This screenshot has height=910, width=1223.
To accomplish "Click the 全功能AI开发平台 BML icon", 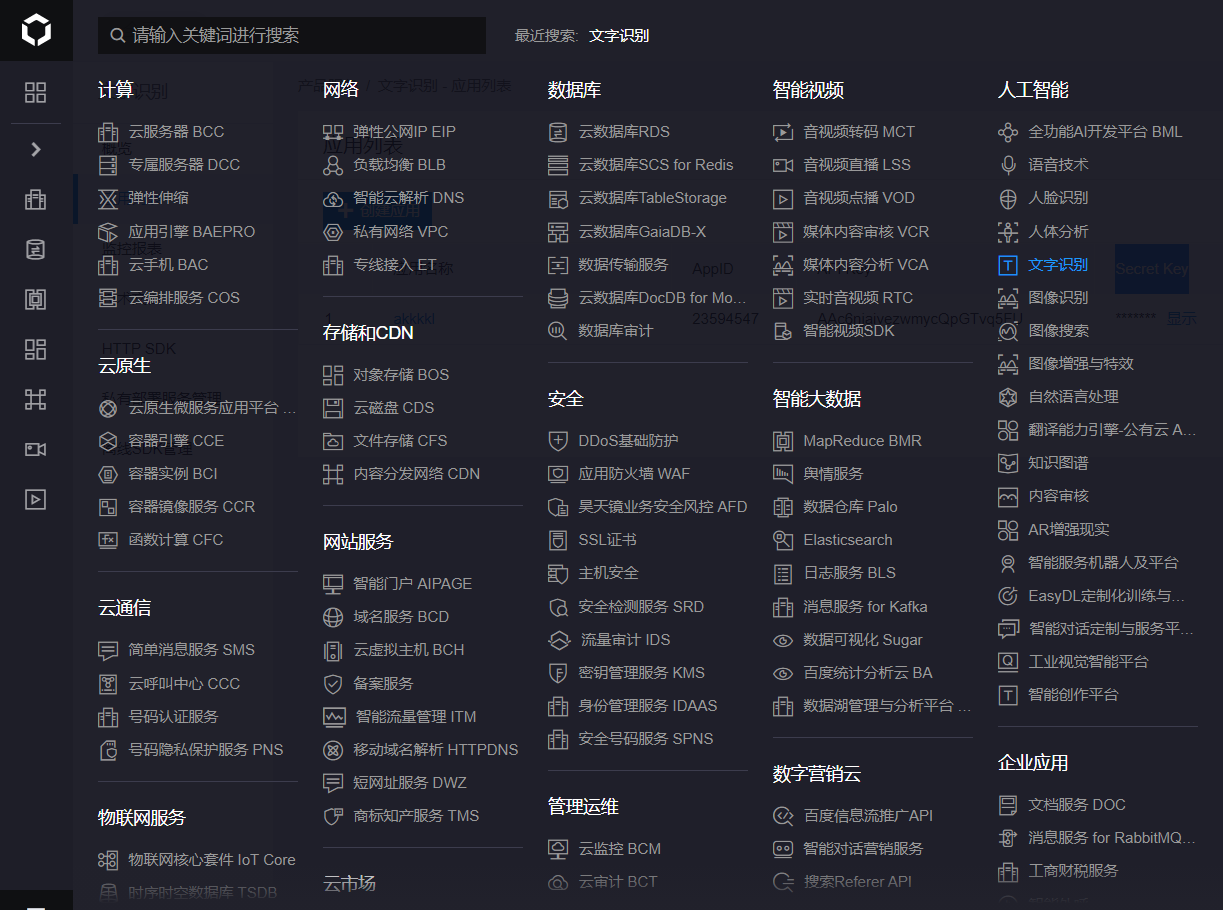I will click(1008, 132).
